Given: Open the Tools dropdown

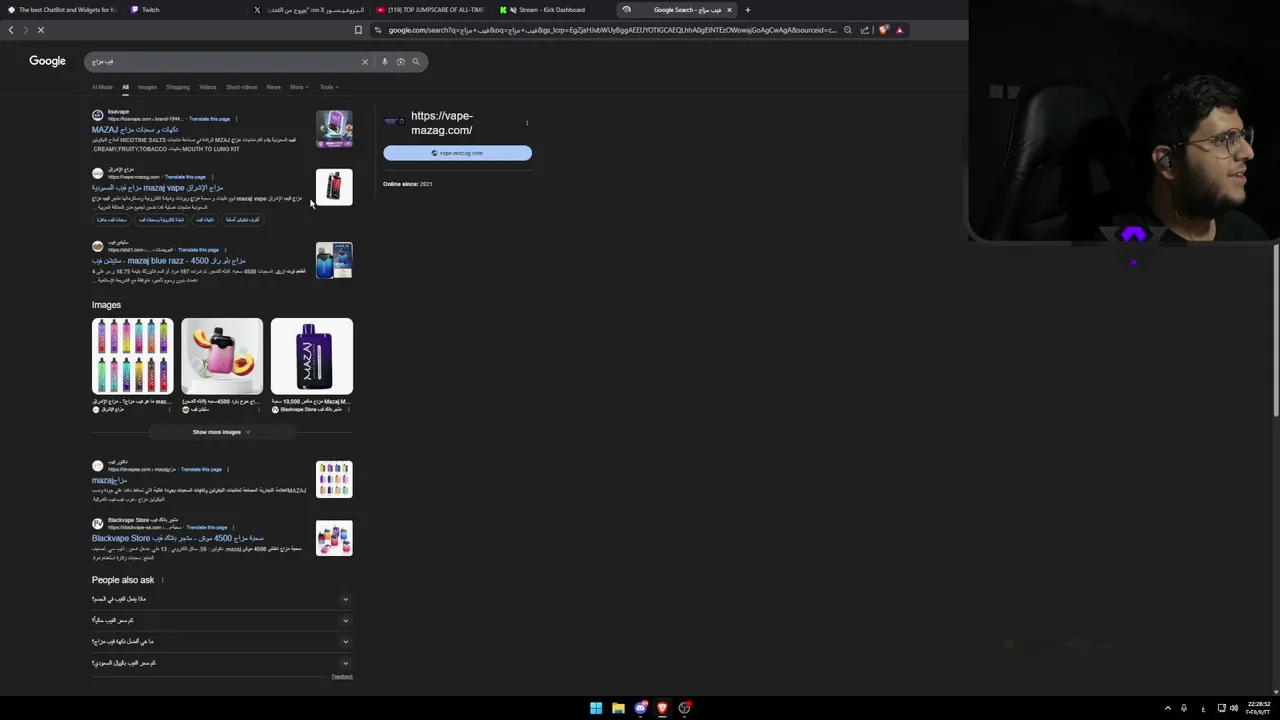Looking at the screenshot, I should [x=328, y=87].
